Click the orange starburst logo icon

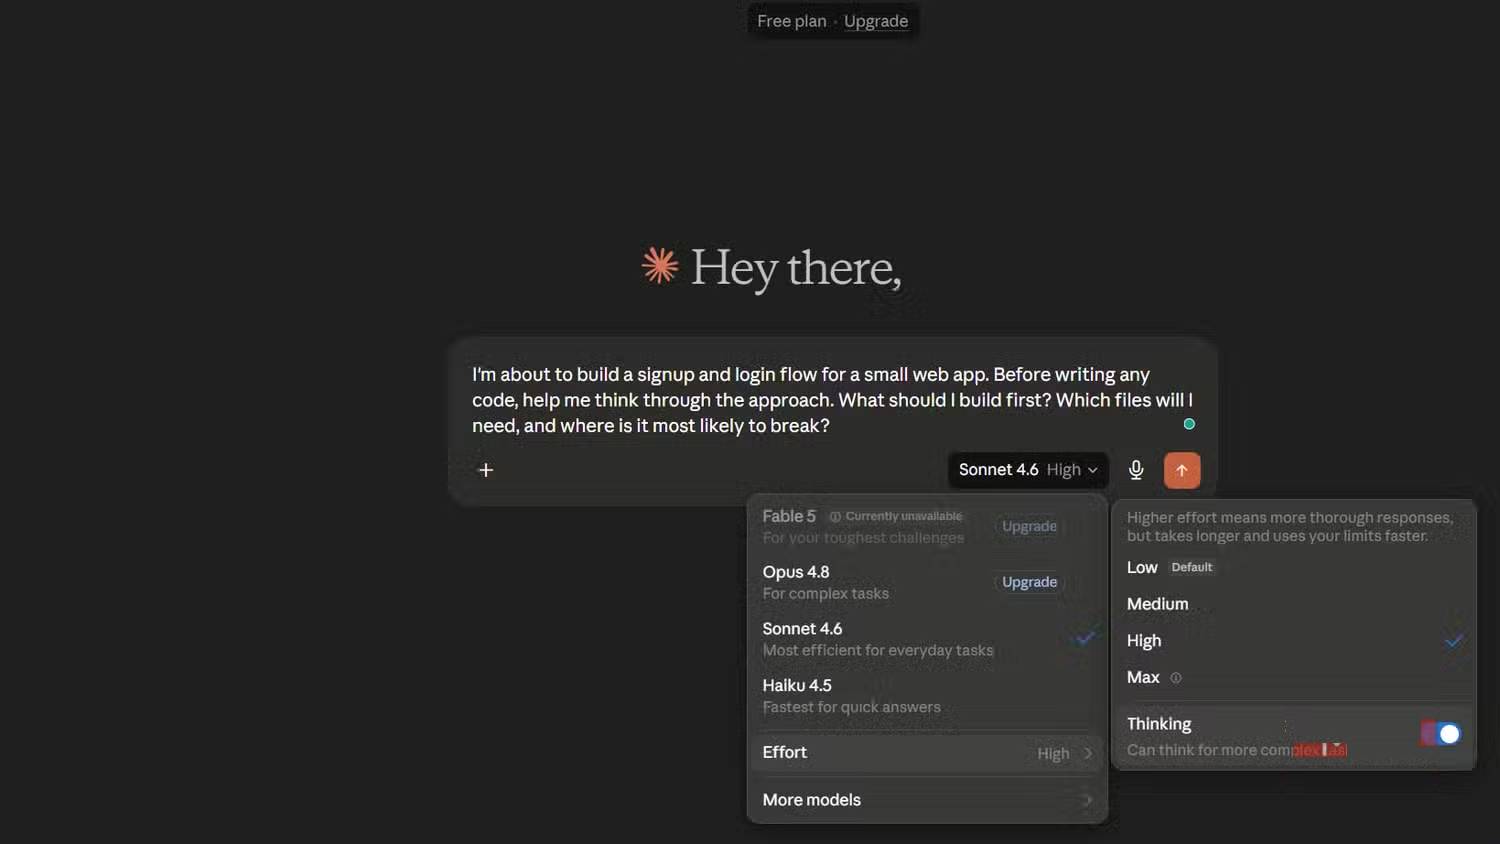tap(660, 266)
